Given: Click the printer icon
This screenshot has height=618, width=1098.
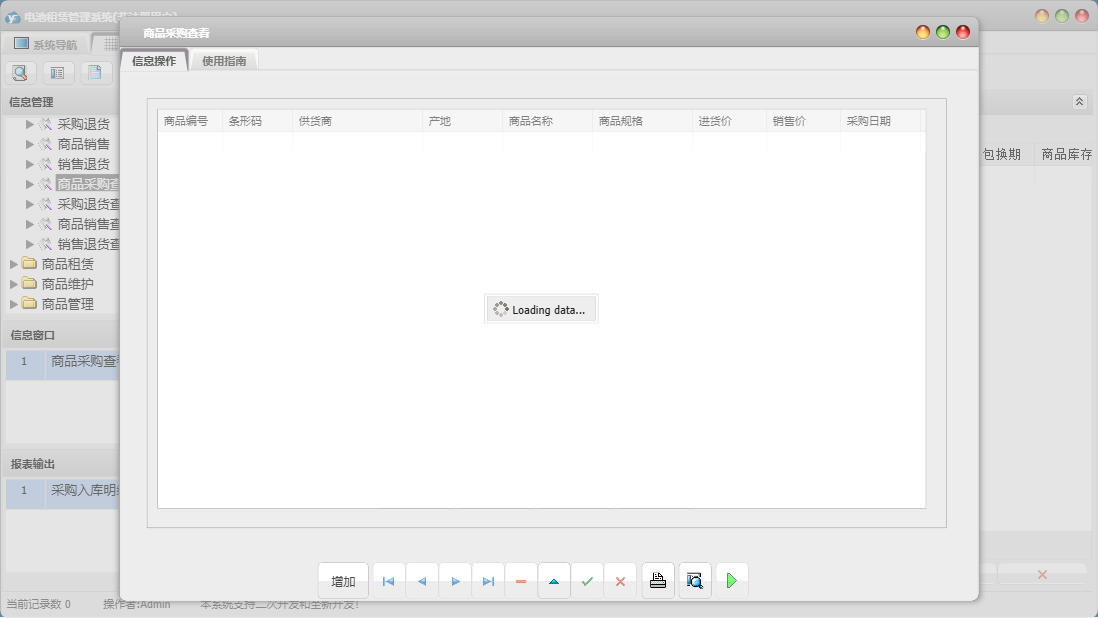Looking at the screenshot, I should pyautogui.click(x=658, y=581).
